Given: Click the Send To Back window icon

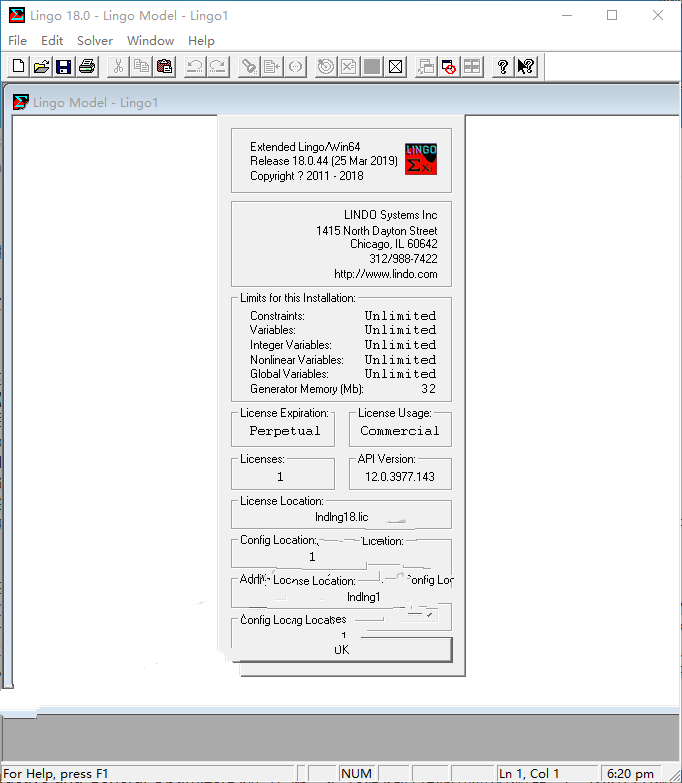Looking at the screenshot, I should 426,66.
